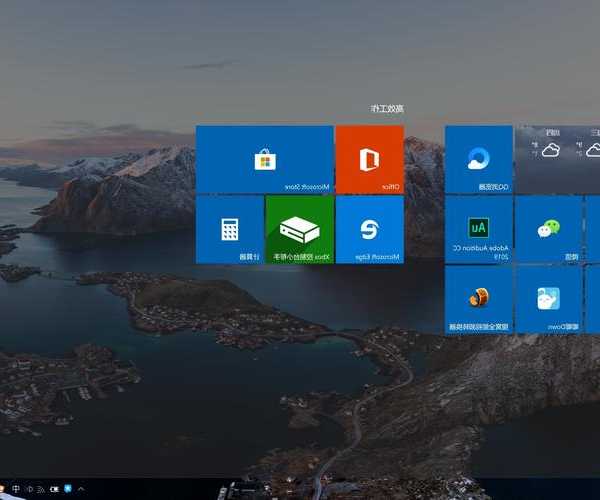This screenshot has width=600, height=500.
Task: Open the WeChat tile
Action: coord(548,229)
